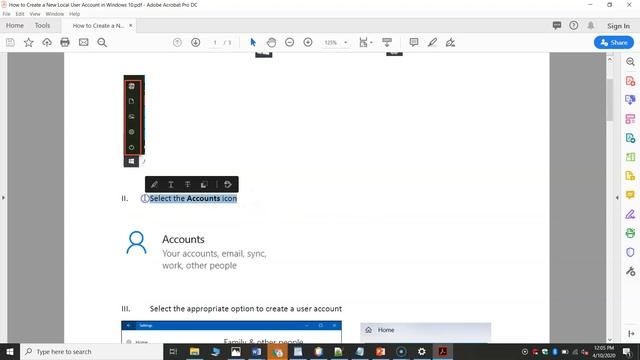Viewport: 640px width, 360px height.
Task: Close the How to Create document tab
Action: [x=131, y=25]
